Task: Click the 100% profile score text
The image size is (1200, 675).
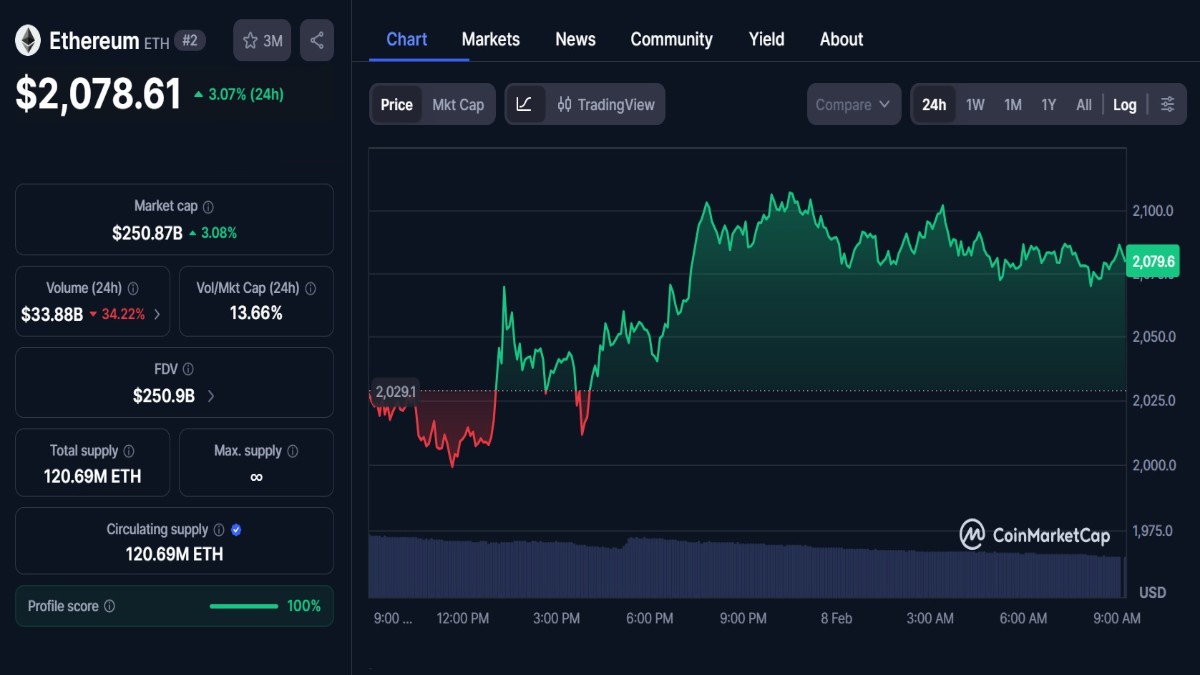Action: (x=304, y=606)
